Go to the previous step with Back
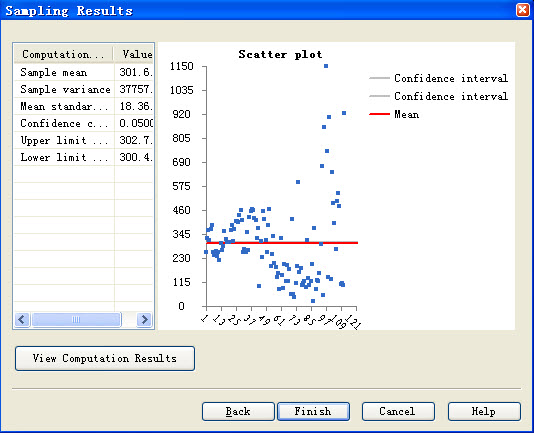 point(238,411)
